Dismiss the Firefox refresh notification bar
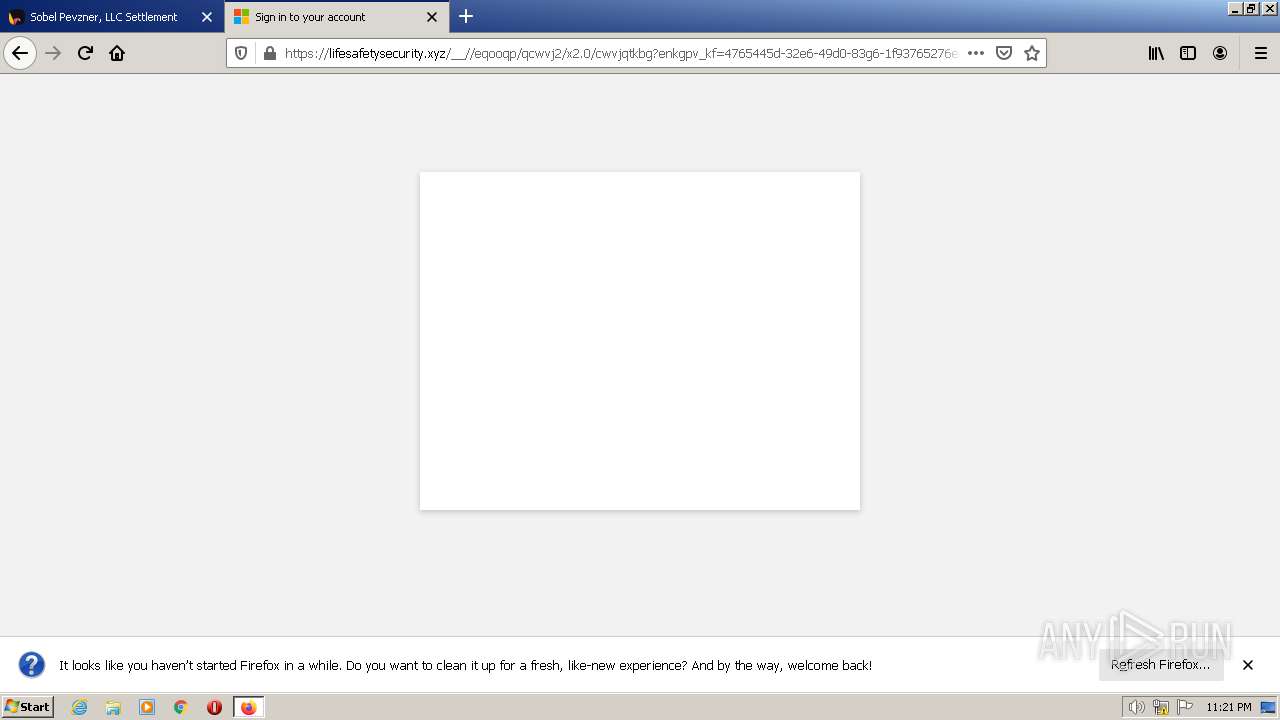This screenshot has width=1280, height=720. [1248, 665]
